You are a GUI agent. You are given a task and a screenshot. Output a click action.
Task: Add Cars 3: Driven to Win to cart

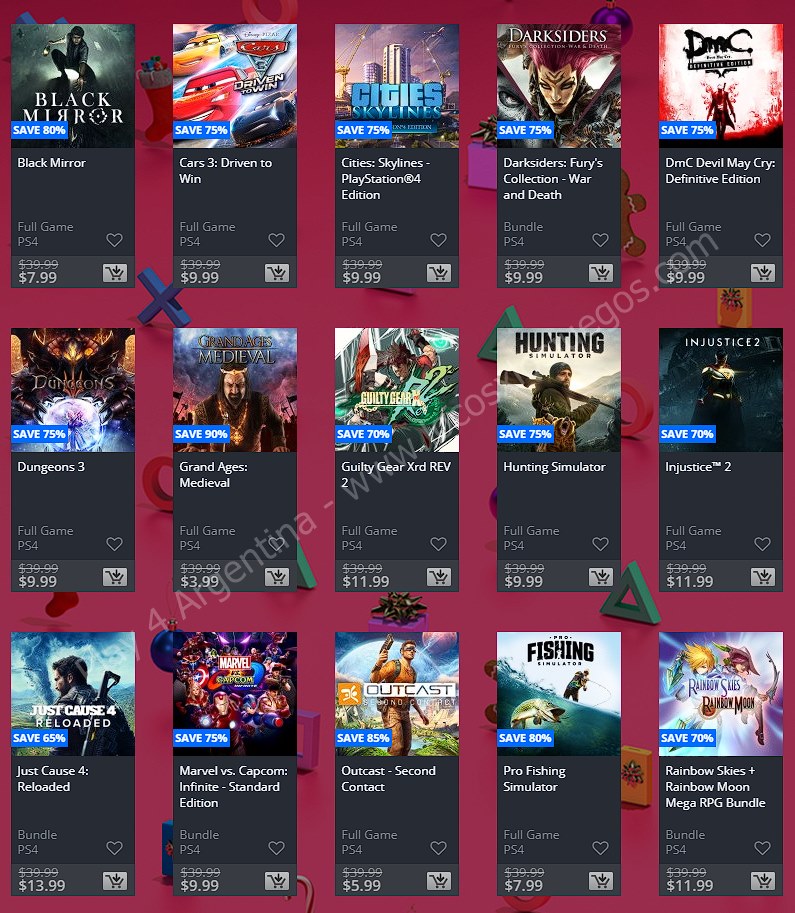pyautogui.click(x=277, y=273)
